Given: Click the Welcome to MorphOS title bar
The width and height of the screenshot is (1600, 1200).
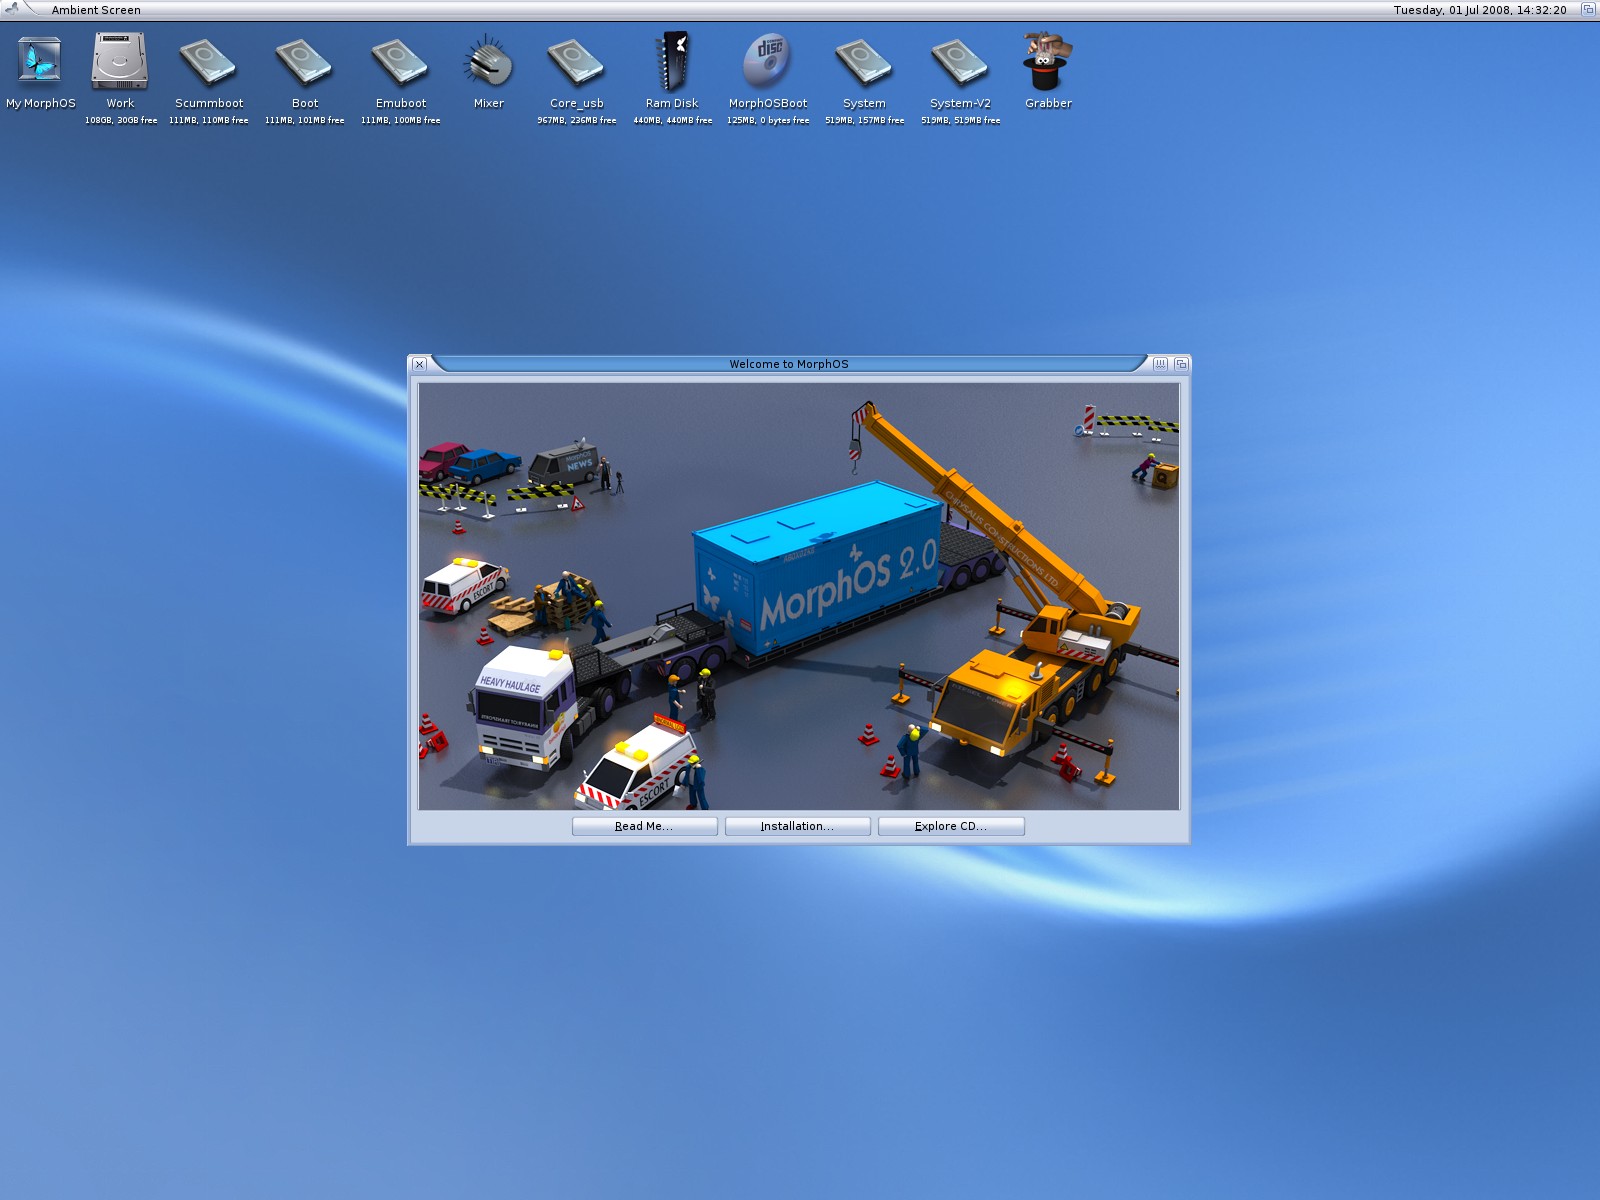Looking at the screenshot, I should [x=789, y=364].
